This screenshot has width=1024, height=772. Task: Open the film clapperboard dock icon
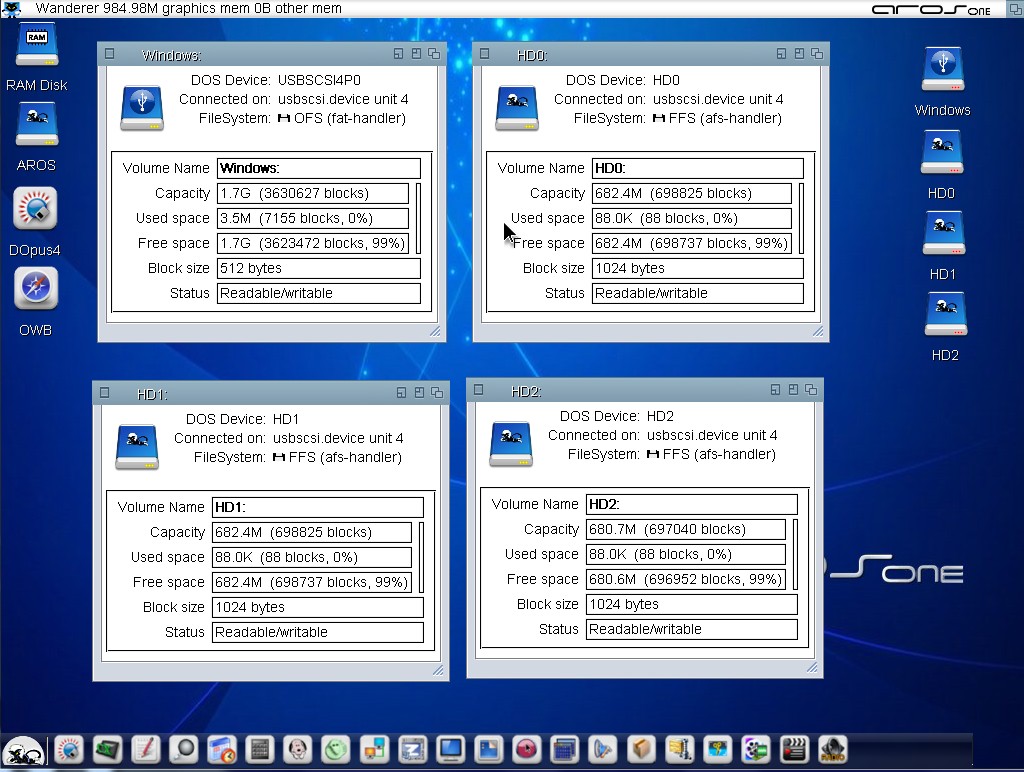794,749
